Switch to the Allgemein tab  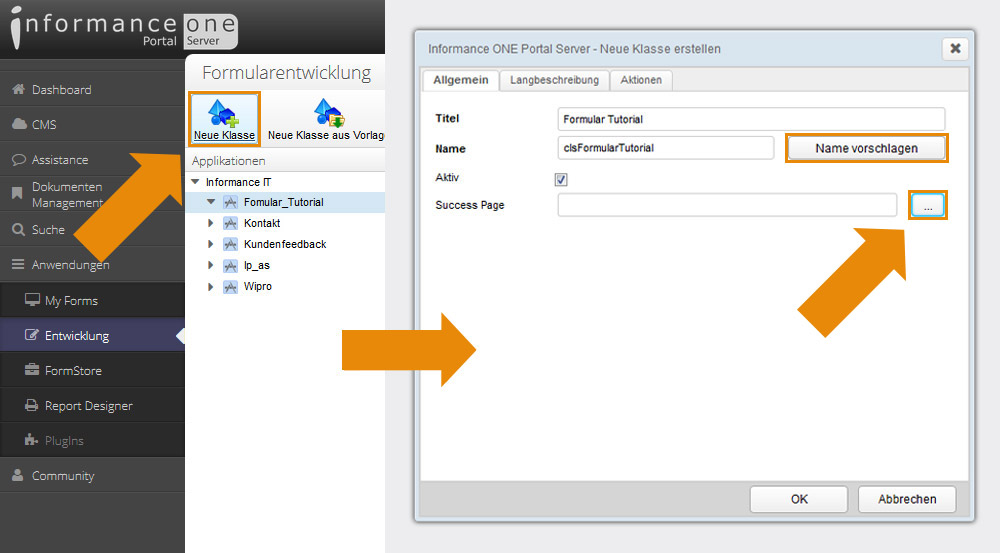[x=460, y=80]
